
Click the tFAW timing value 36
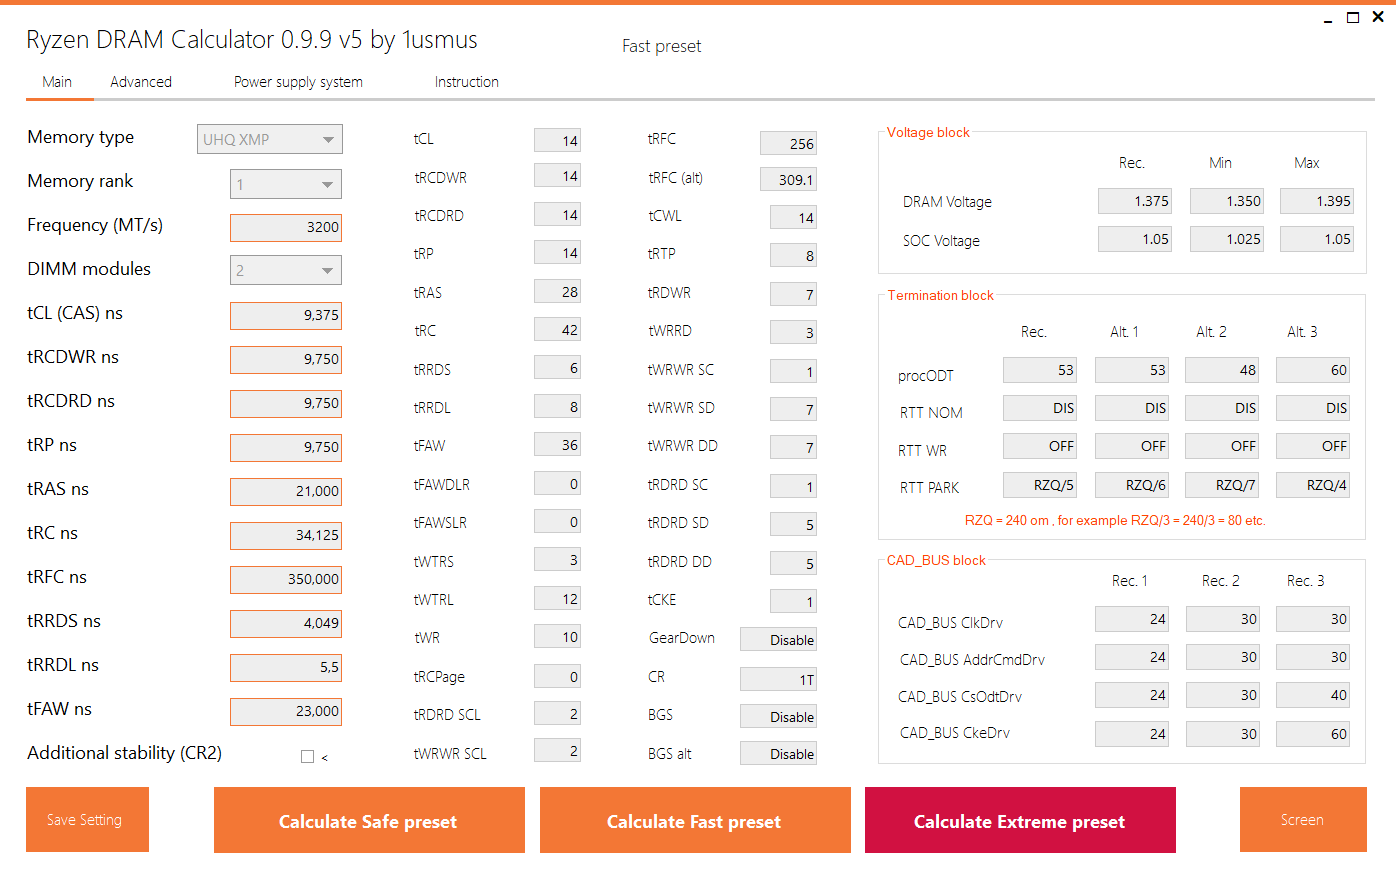557,445
